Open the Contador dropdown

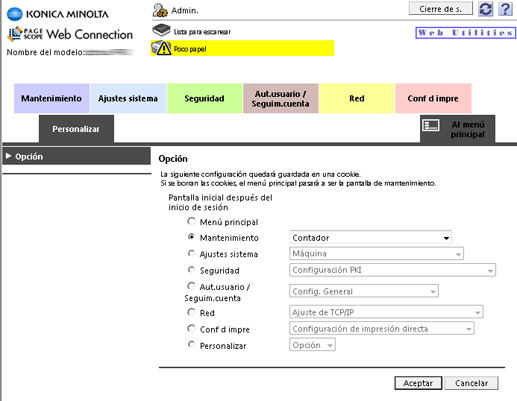pos(370,238)
